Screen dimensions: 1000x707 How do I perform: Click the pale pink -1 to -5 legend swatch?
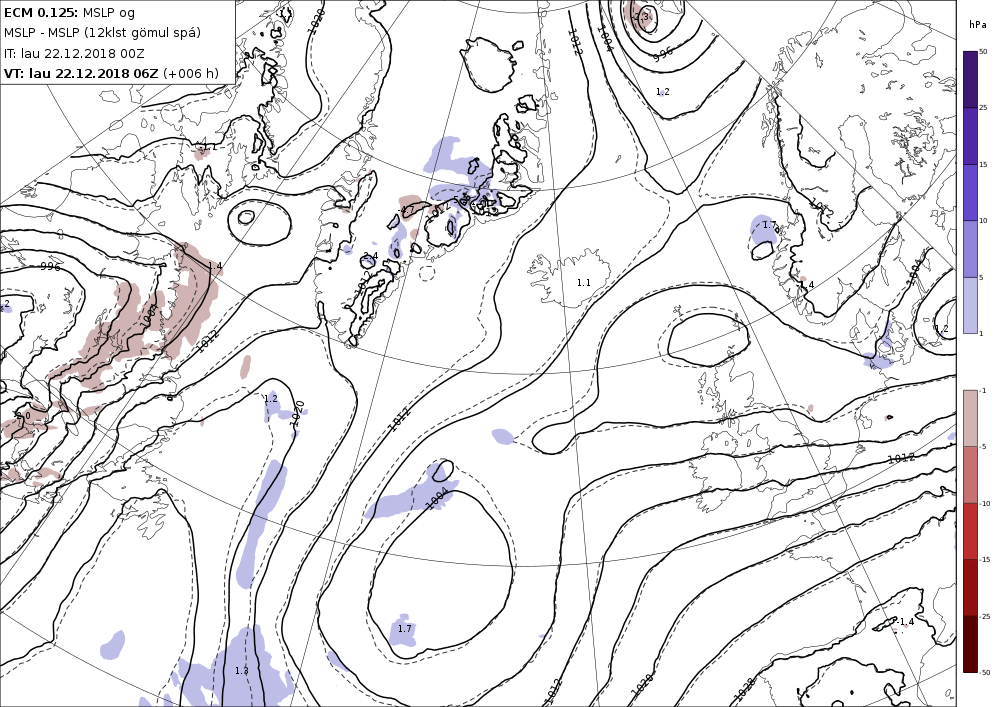pos(970,418)
